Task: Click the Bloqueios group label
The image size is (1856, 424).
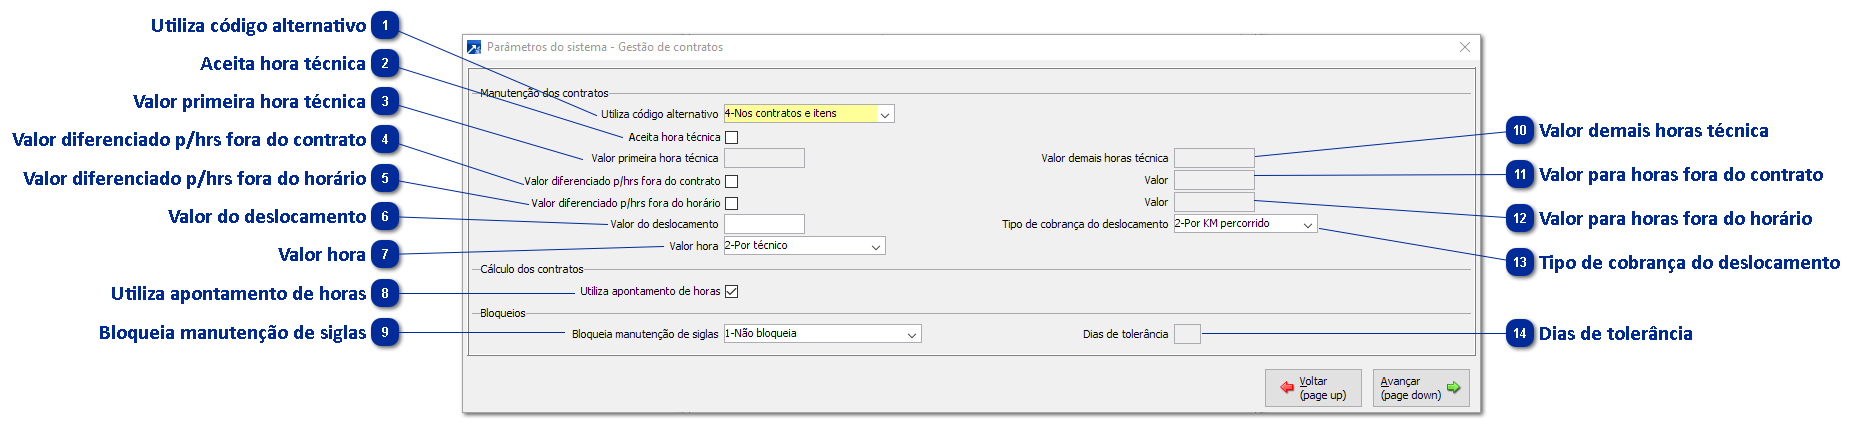Action: 503,313
